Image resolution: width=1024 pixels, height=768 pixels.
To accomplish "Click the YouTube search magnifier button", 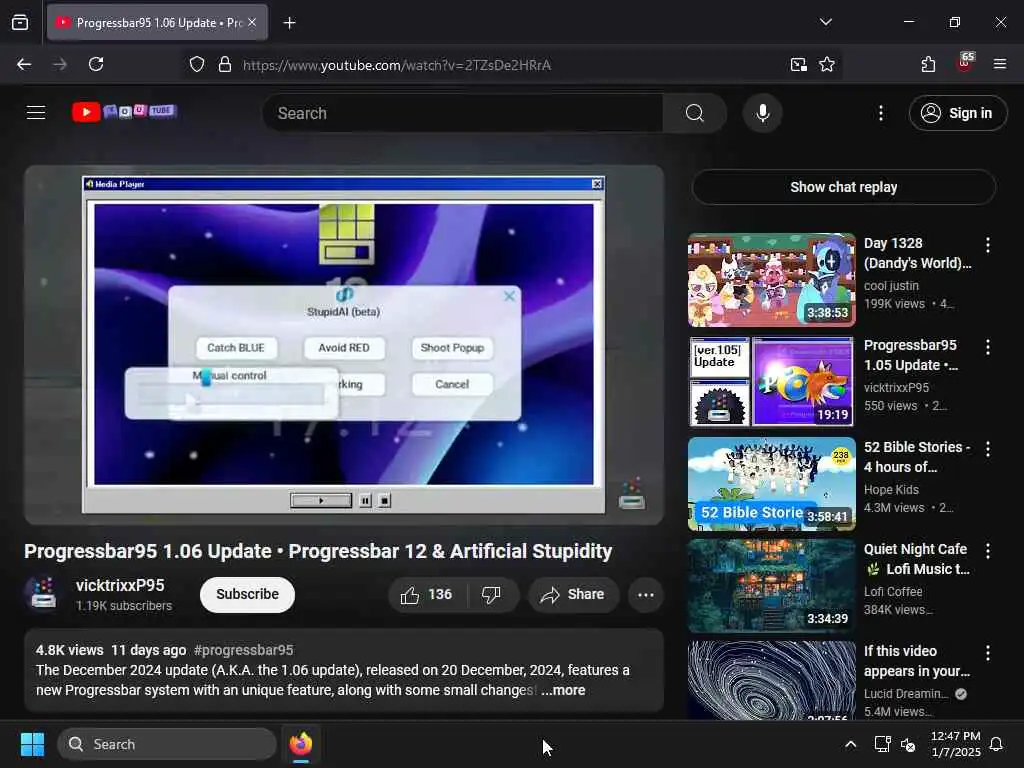I will tap(694, 113).
